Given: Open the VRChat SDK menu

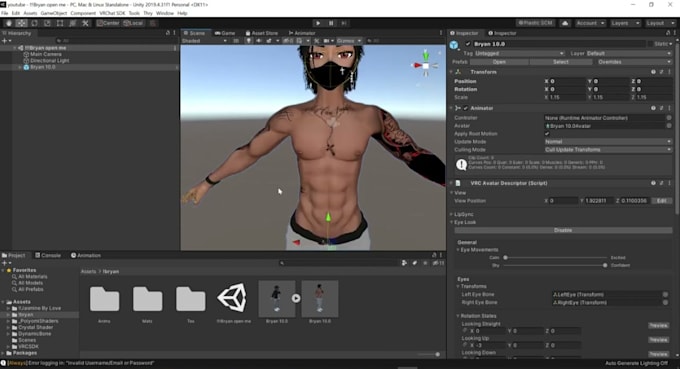Looking at the screenshot, I should (112, 13).
